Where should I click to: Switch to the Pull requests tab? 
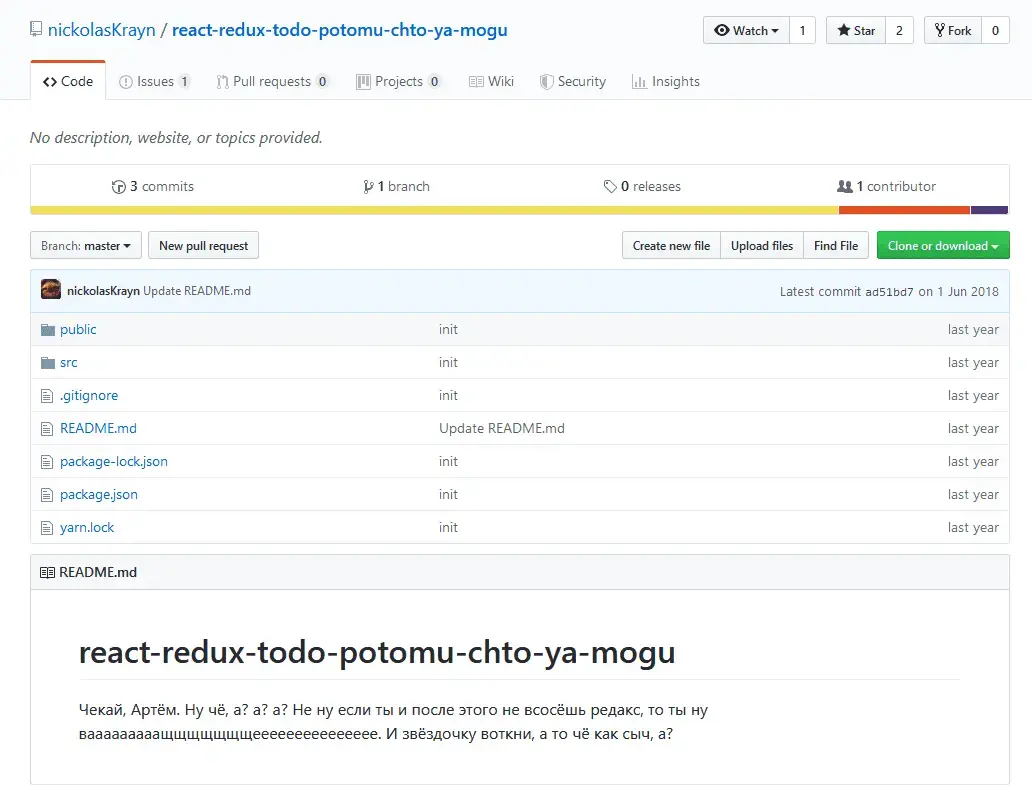click(x=272, y=82)
